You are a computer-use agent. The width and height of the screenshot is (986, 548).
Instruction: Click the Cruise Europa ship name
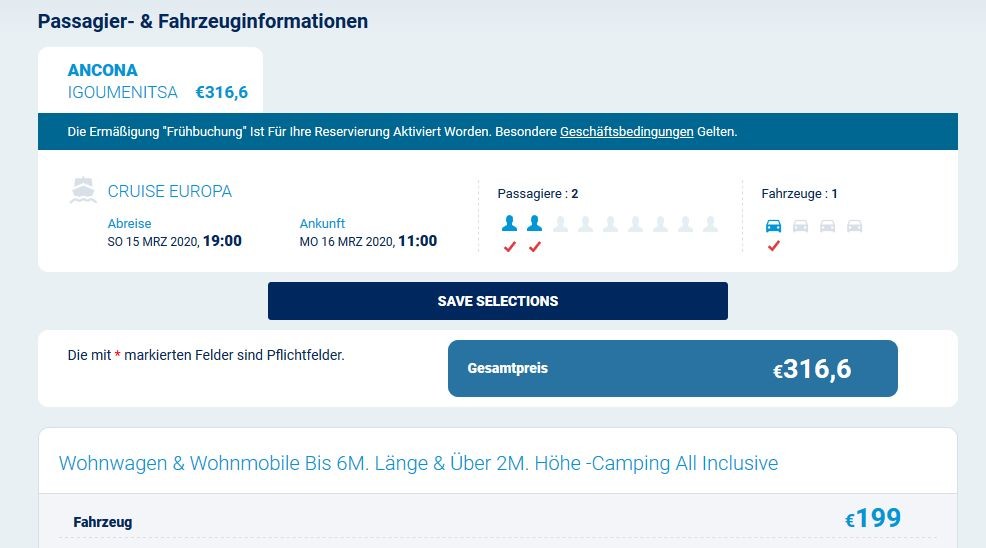pyautogui.click(x=170, y=191)
